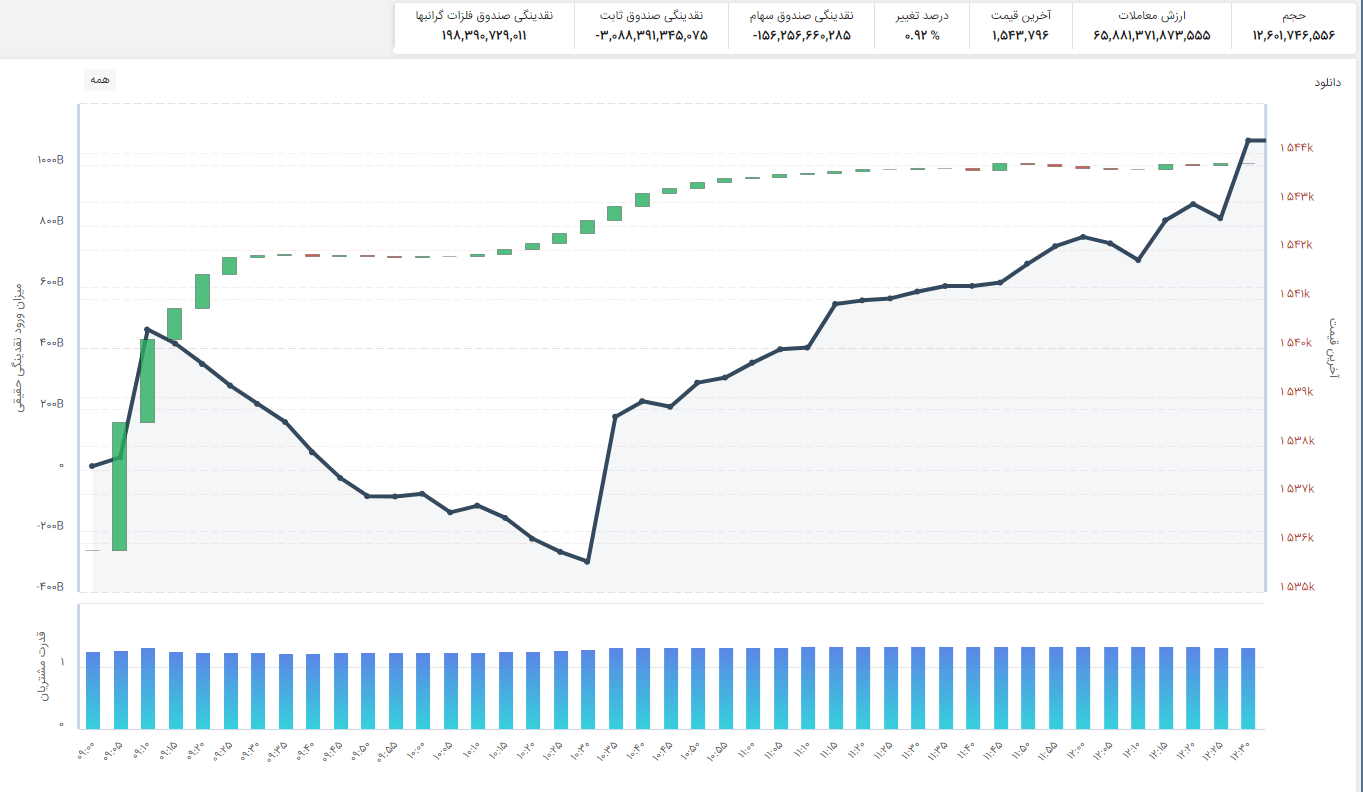Click the ۱۵۴۰k right-axis price label

1296,342
